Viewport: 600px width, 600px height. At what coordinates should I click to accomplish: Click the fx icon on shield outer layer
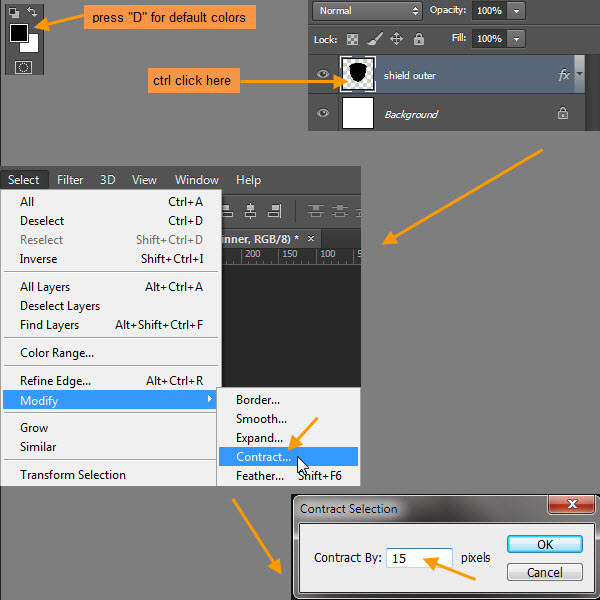564,75
